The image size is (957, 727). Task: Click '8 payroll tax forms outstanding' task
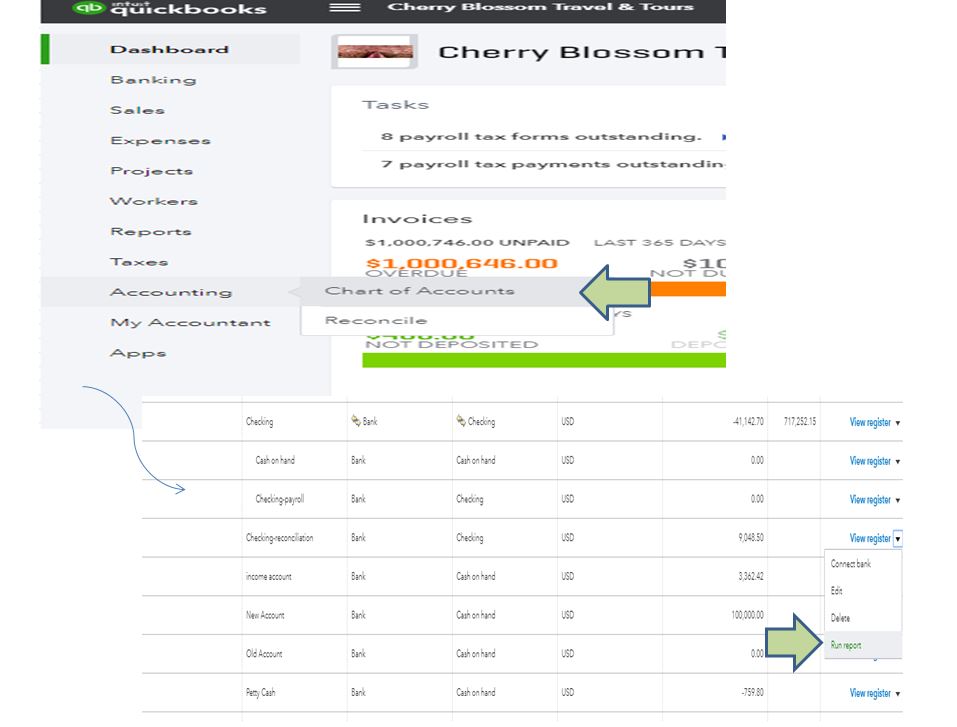pos(541,137)
